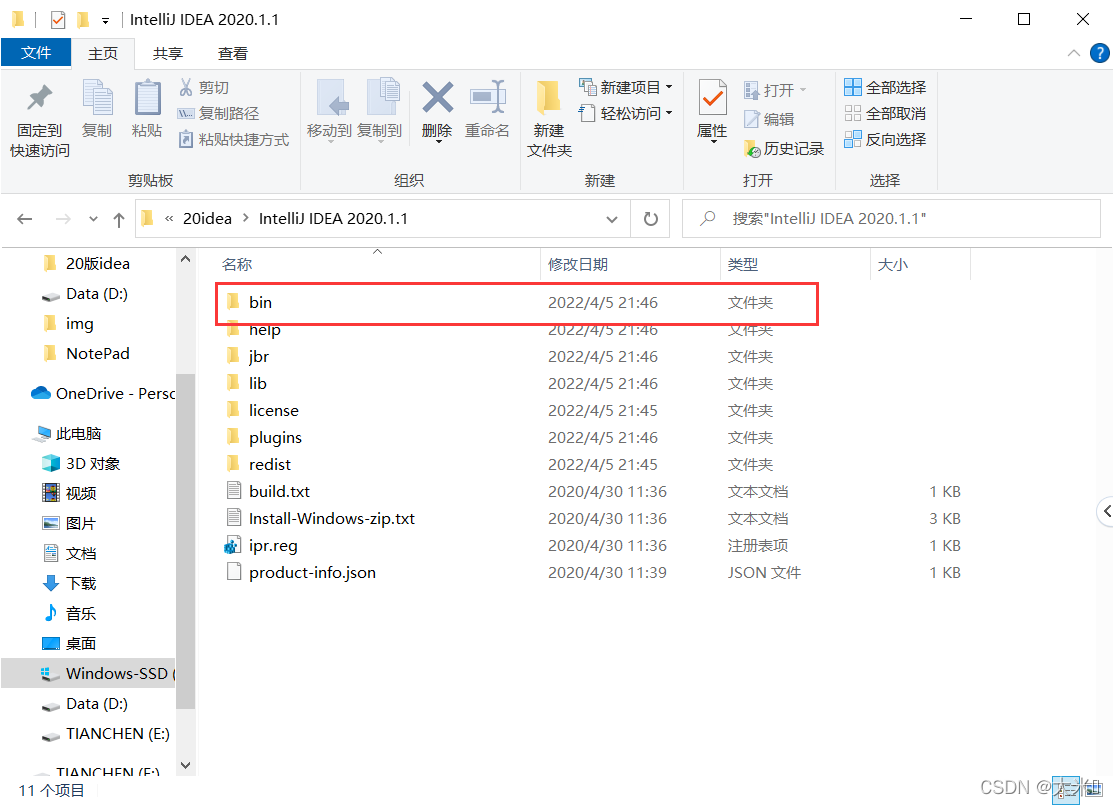Create a New folder
Image resolution: width=1114 pixels, height=806 pixels.
549,119
